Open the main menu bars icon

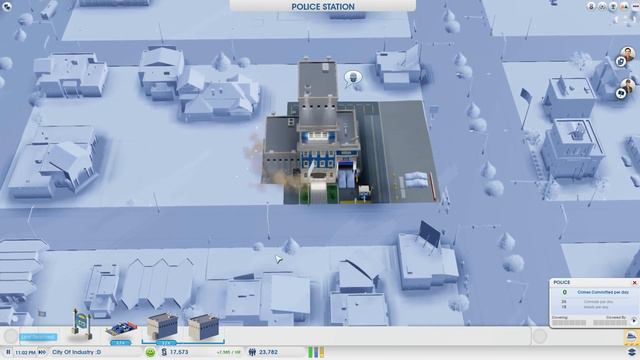(x=635, y=7)
